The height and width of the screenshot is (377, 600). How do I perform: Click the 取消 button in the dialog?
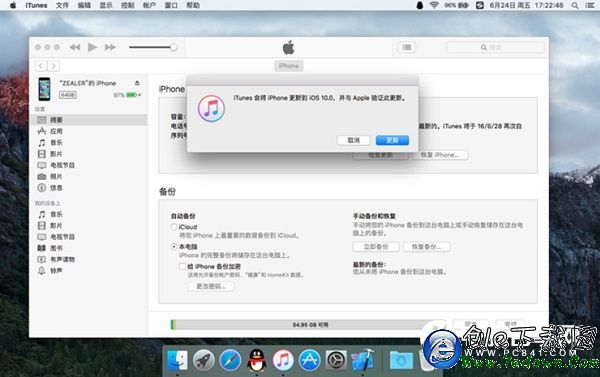coord(354,140)
